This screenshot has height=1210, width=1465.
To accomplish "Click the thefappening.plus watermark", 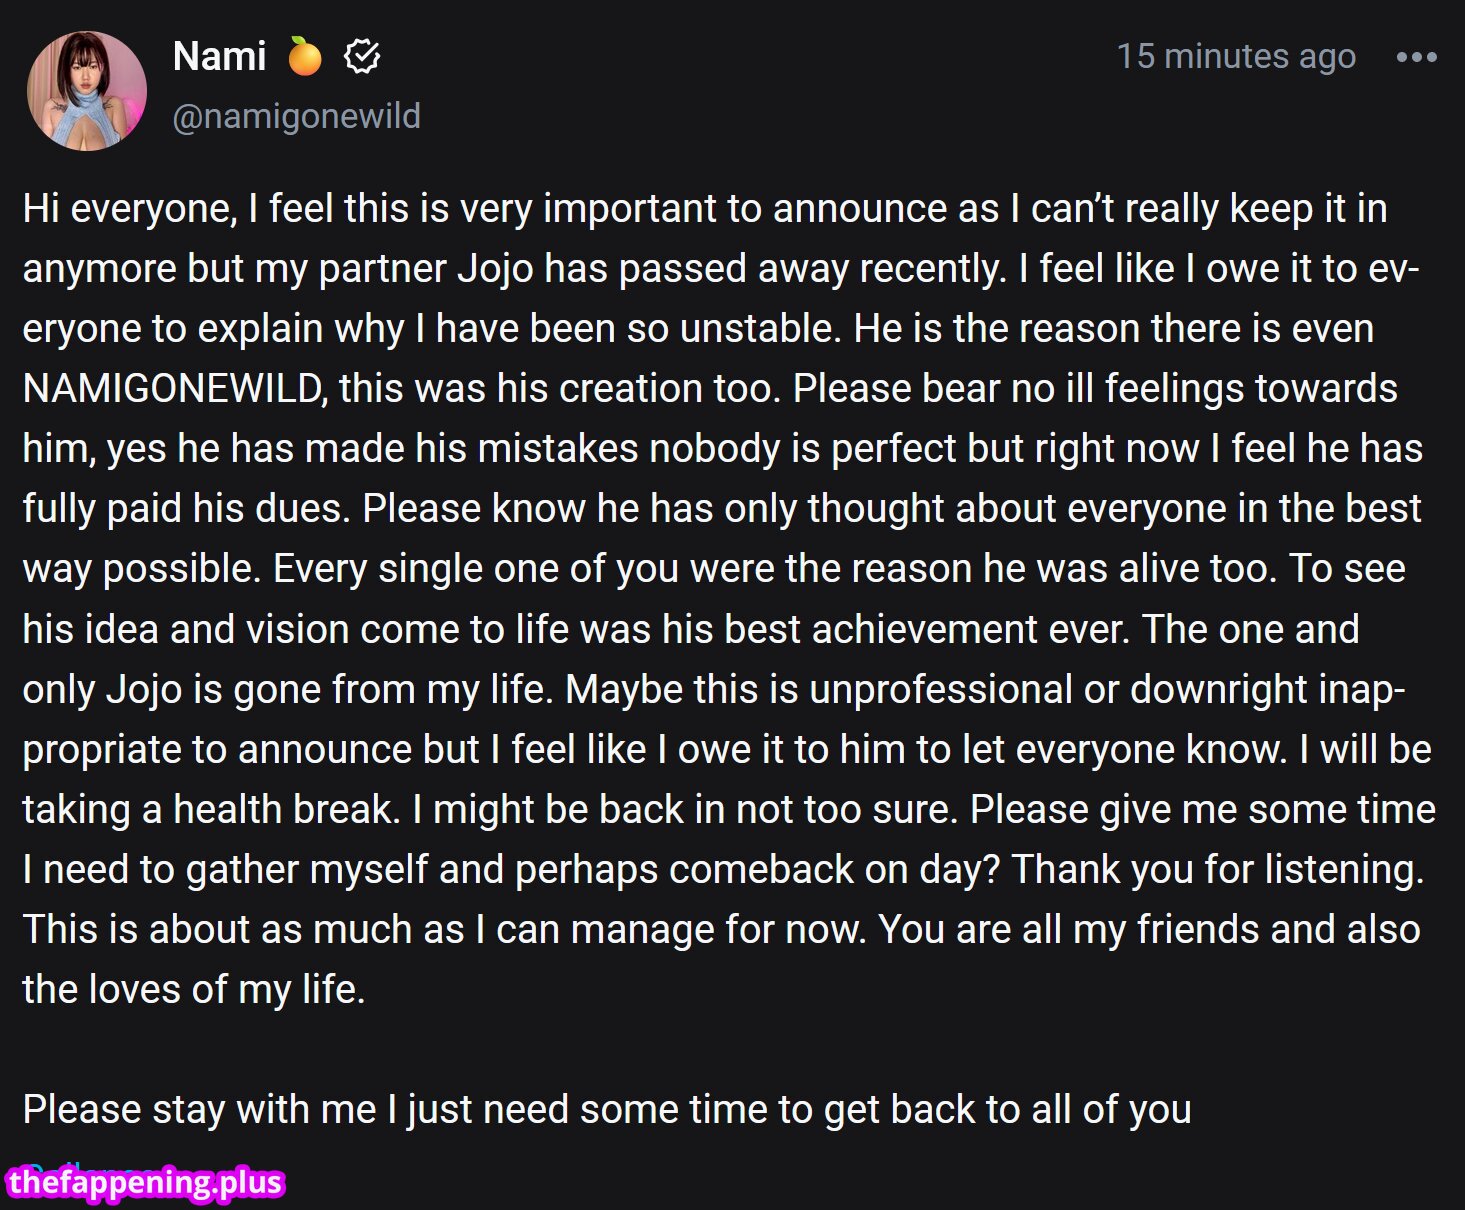I will pos(146,1183).
